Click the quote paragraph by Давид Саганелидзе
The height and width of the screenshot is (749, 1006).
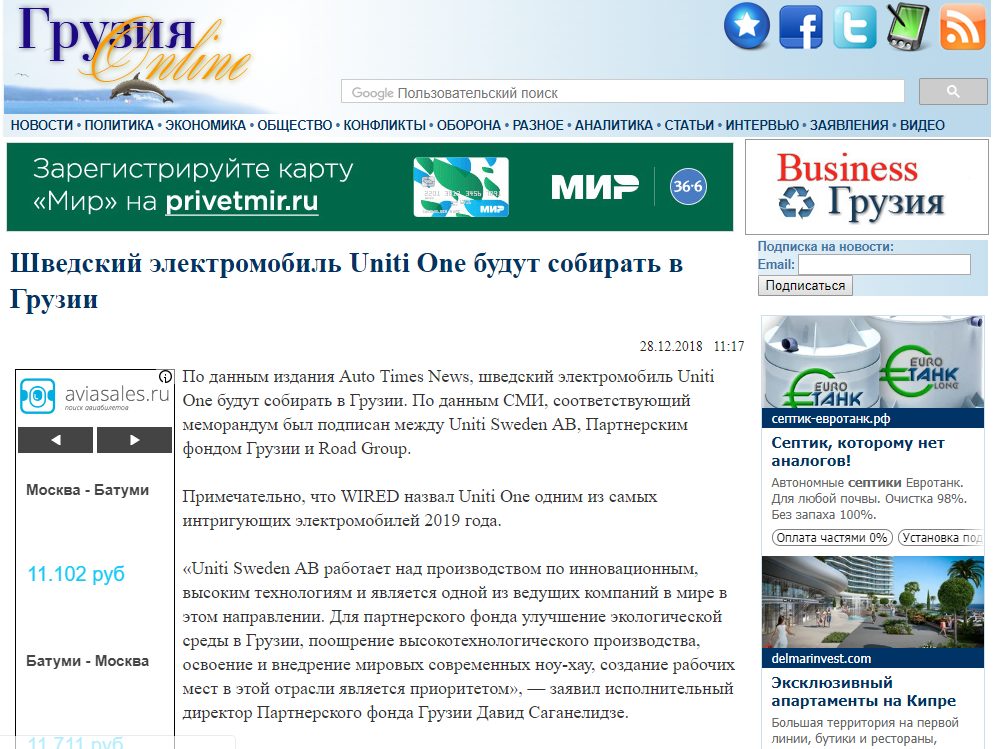click(x=458, y=641)
